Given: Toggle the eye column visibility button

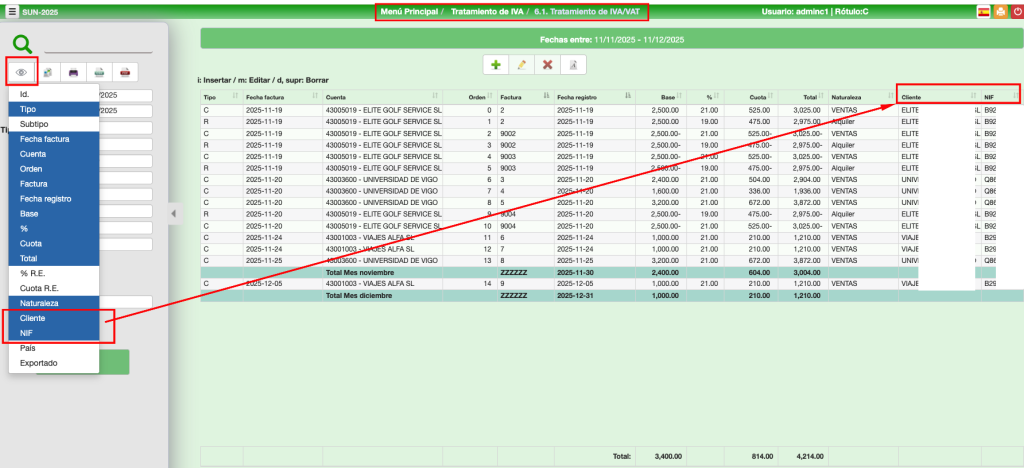Looking at the screenshot, I should 21,72.
